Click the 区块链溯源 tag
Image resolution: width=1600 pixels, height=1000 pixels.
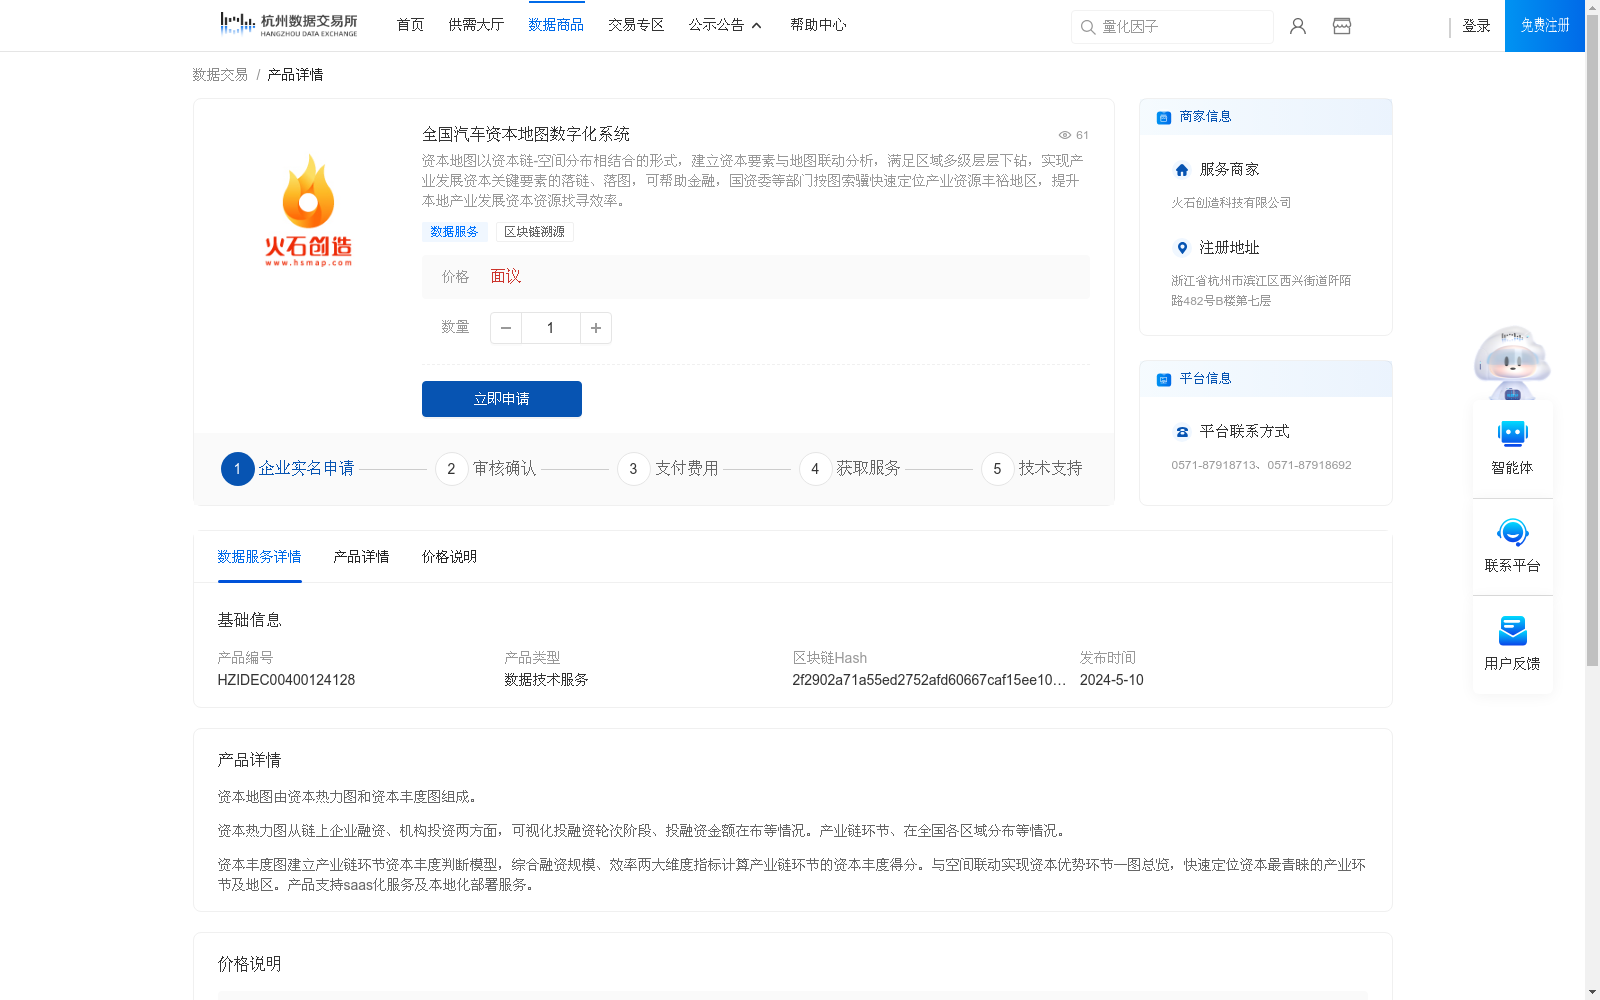tap(535, 232)
